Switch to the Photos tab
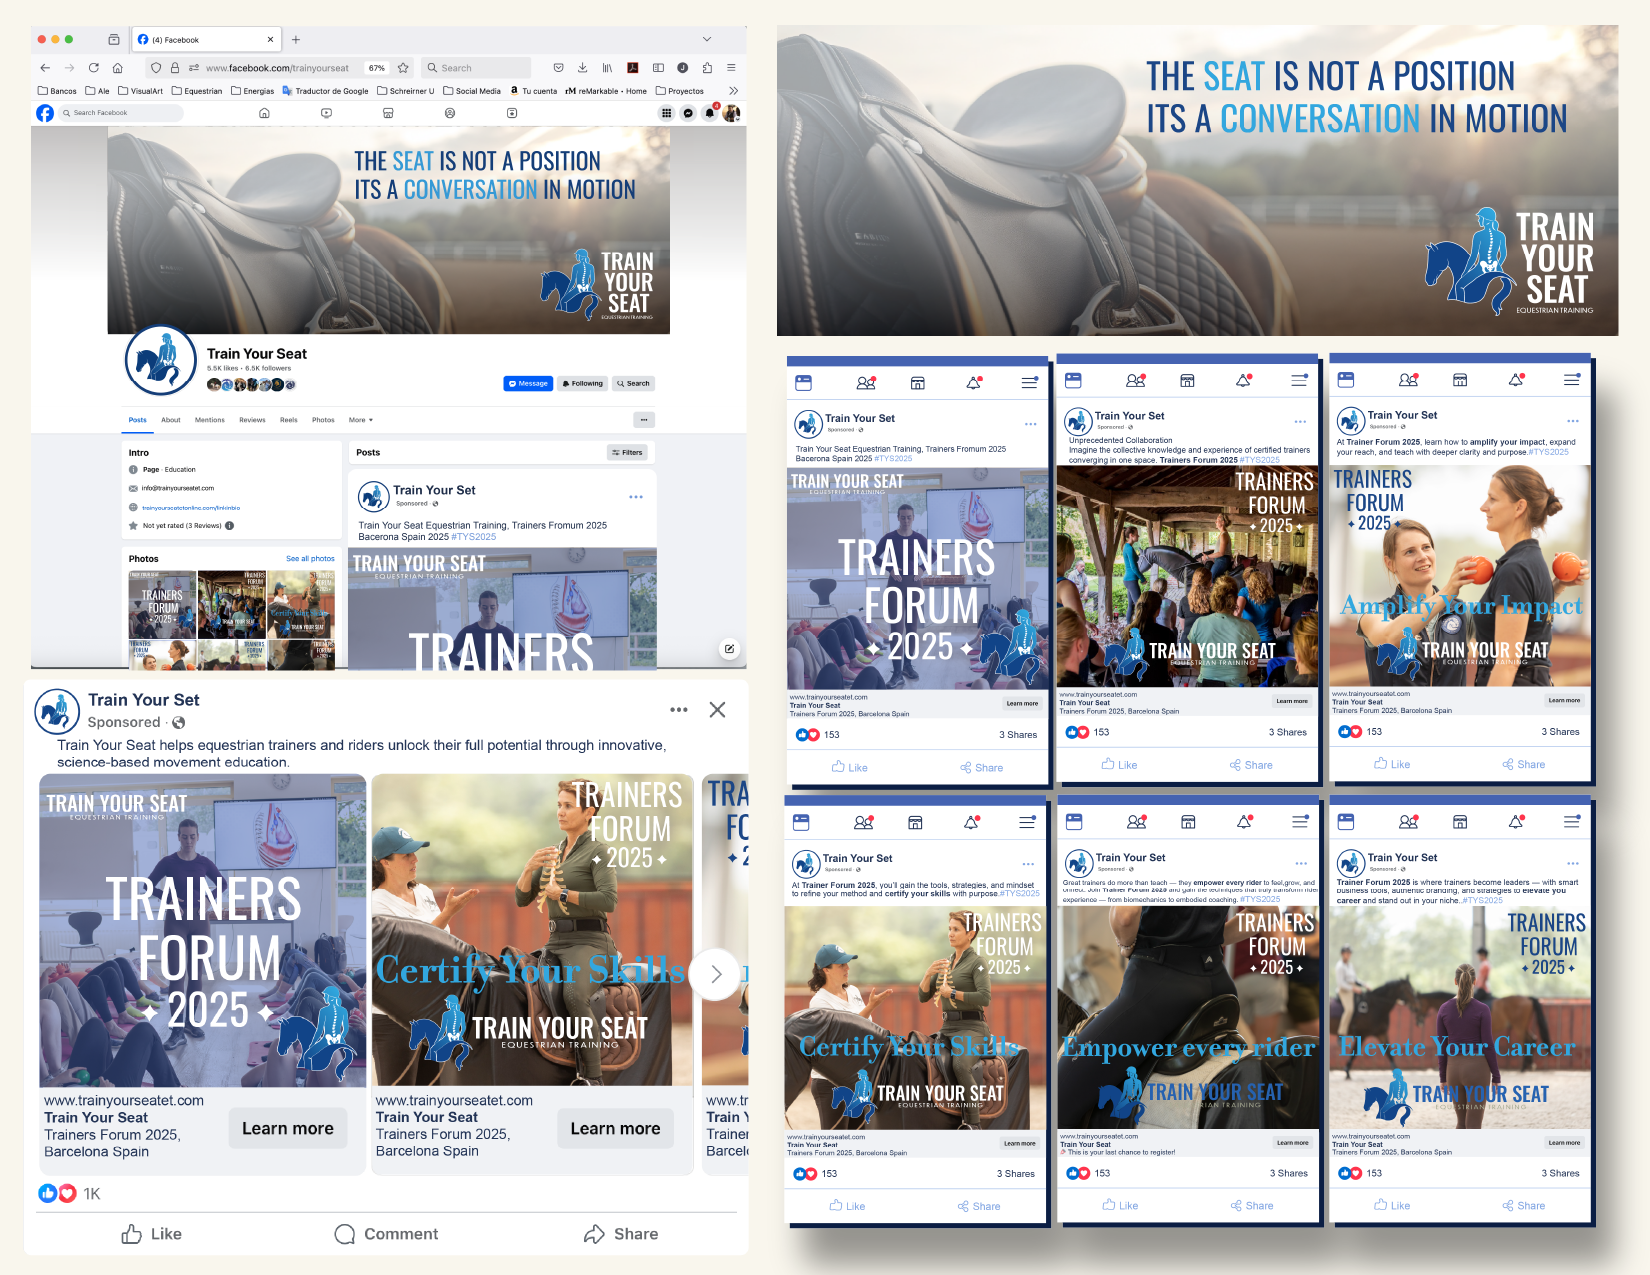The width and height of the screenshot is (1650, 1275). 323,420
